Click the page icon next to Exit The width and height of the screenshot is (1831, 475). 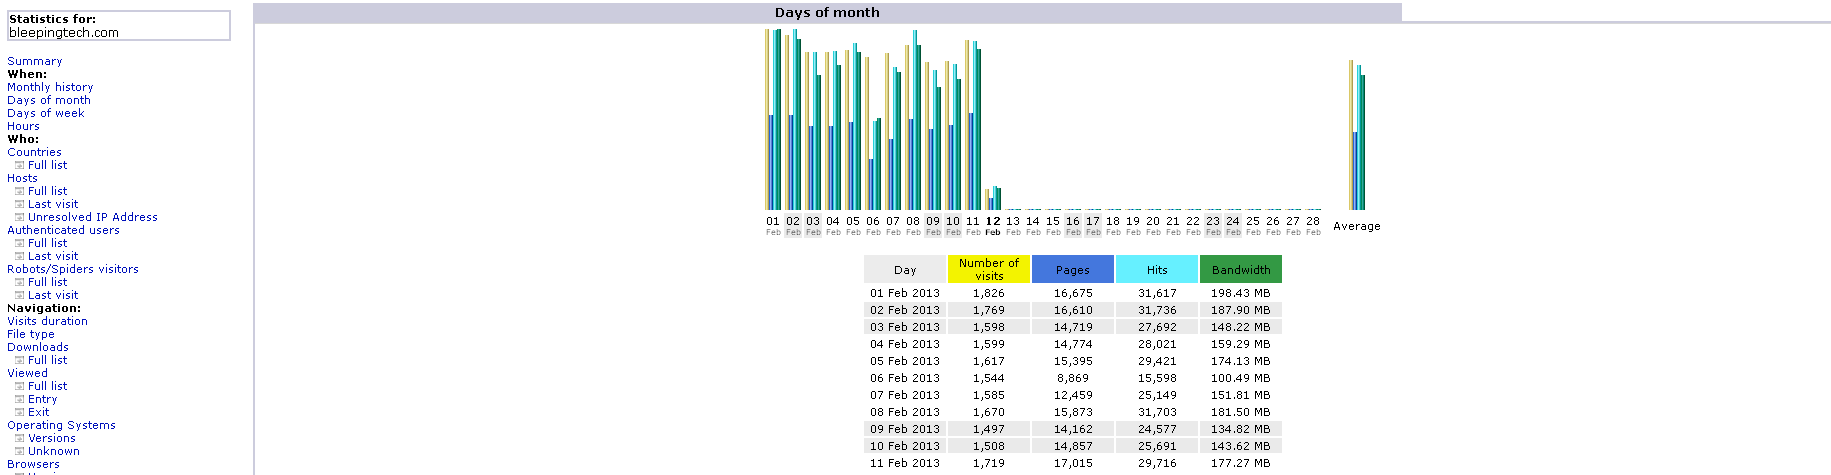[19, 412]
